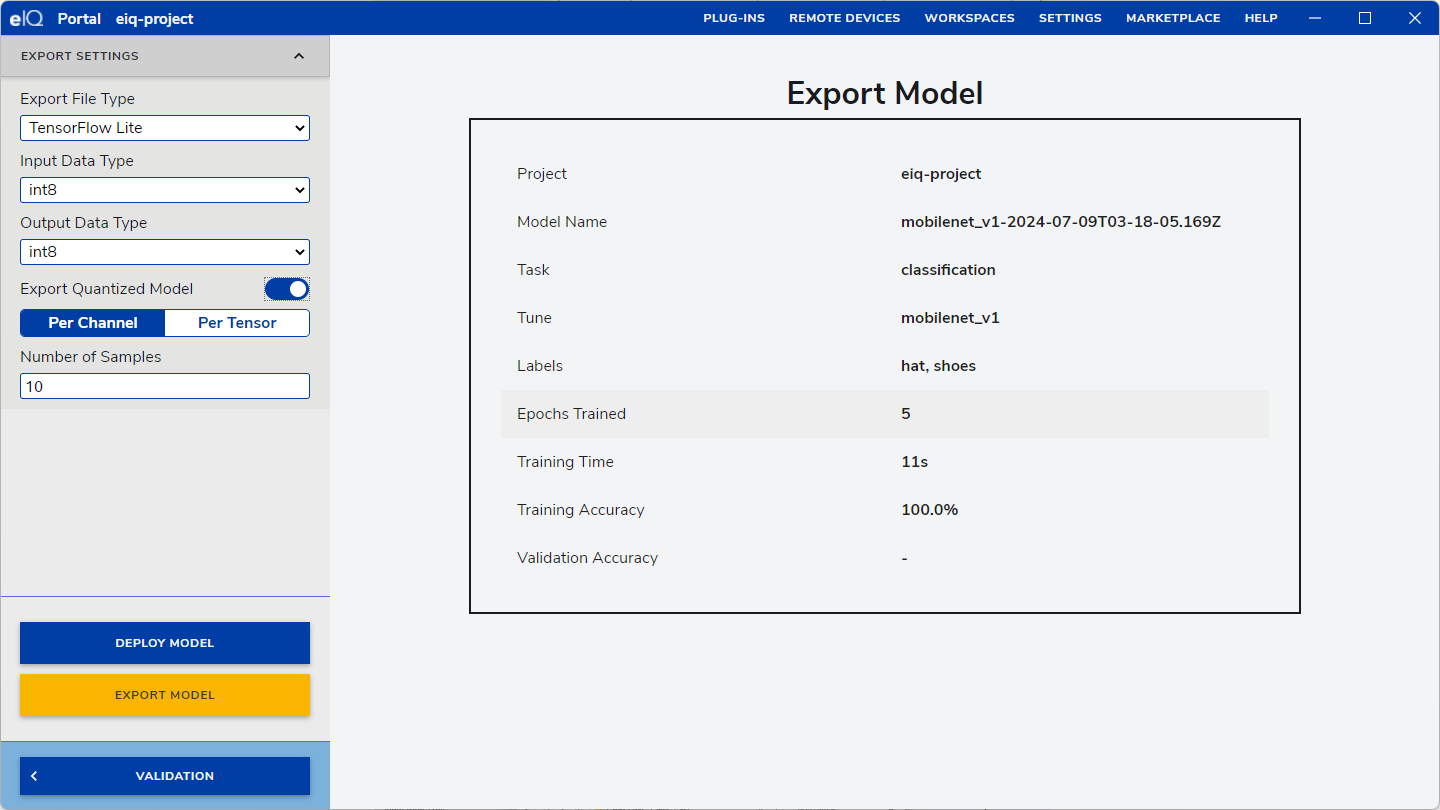Click the Validation Accuracy label
1440x810 pixels.
(587, 558)
